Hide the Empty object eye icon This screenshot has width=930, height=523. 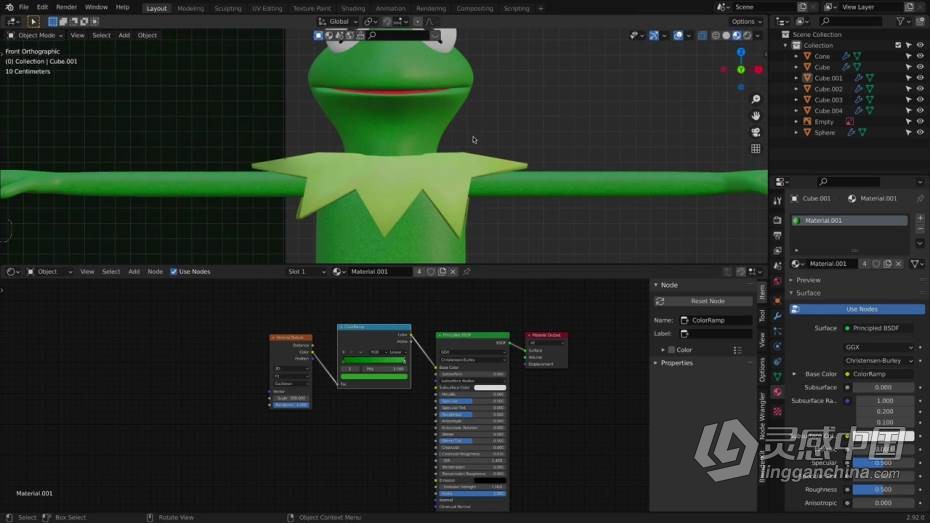(x=920, y=122)
